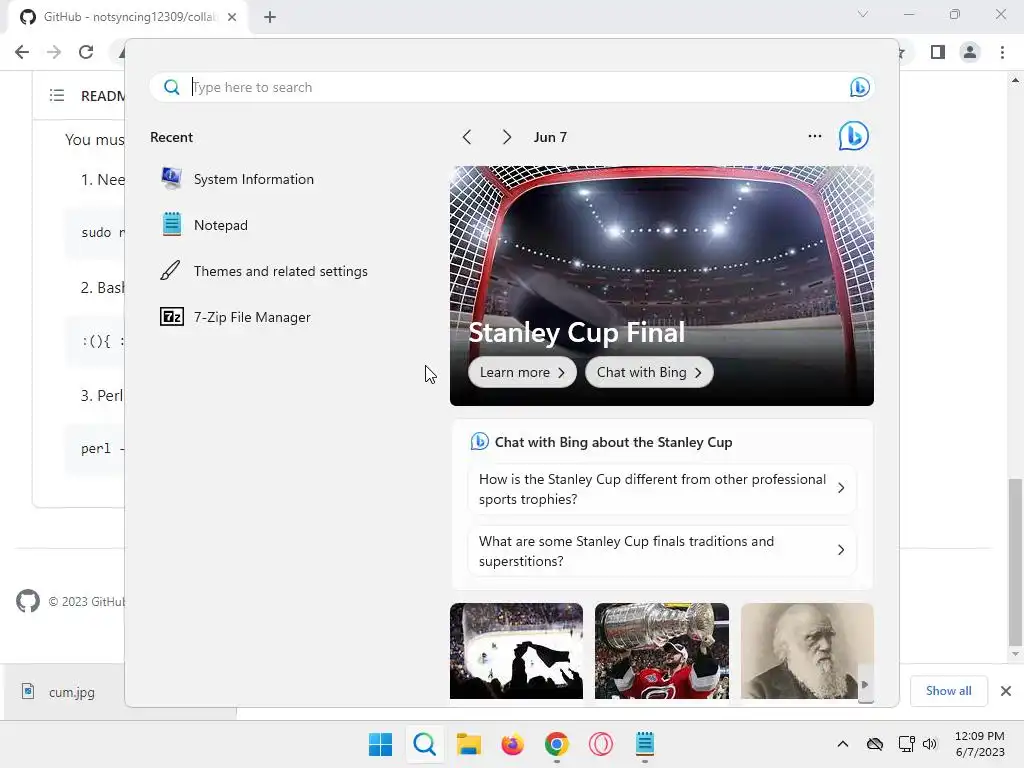Click the taskbar Search icon
1024x768 pixels.
tap(424, 744)
